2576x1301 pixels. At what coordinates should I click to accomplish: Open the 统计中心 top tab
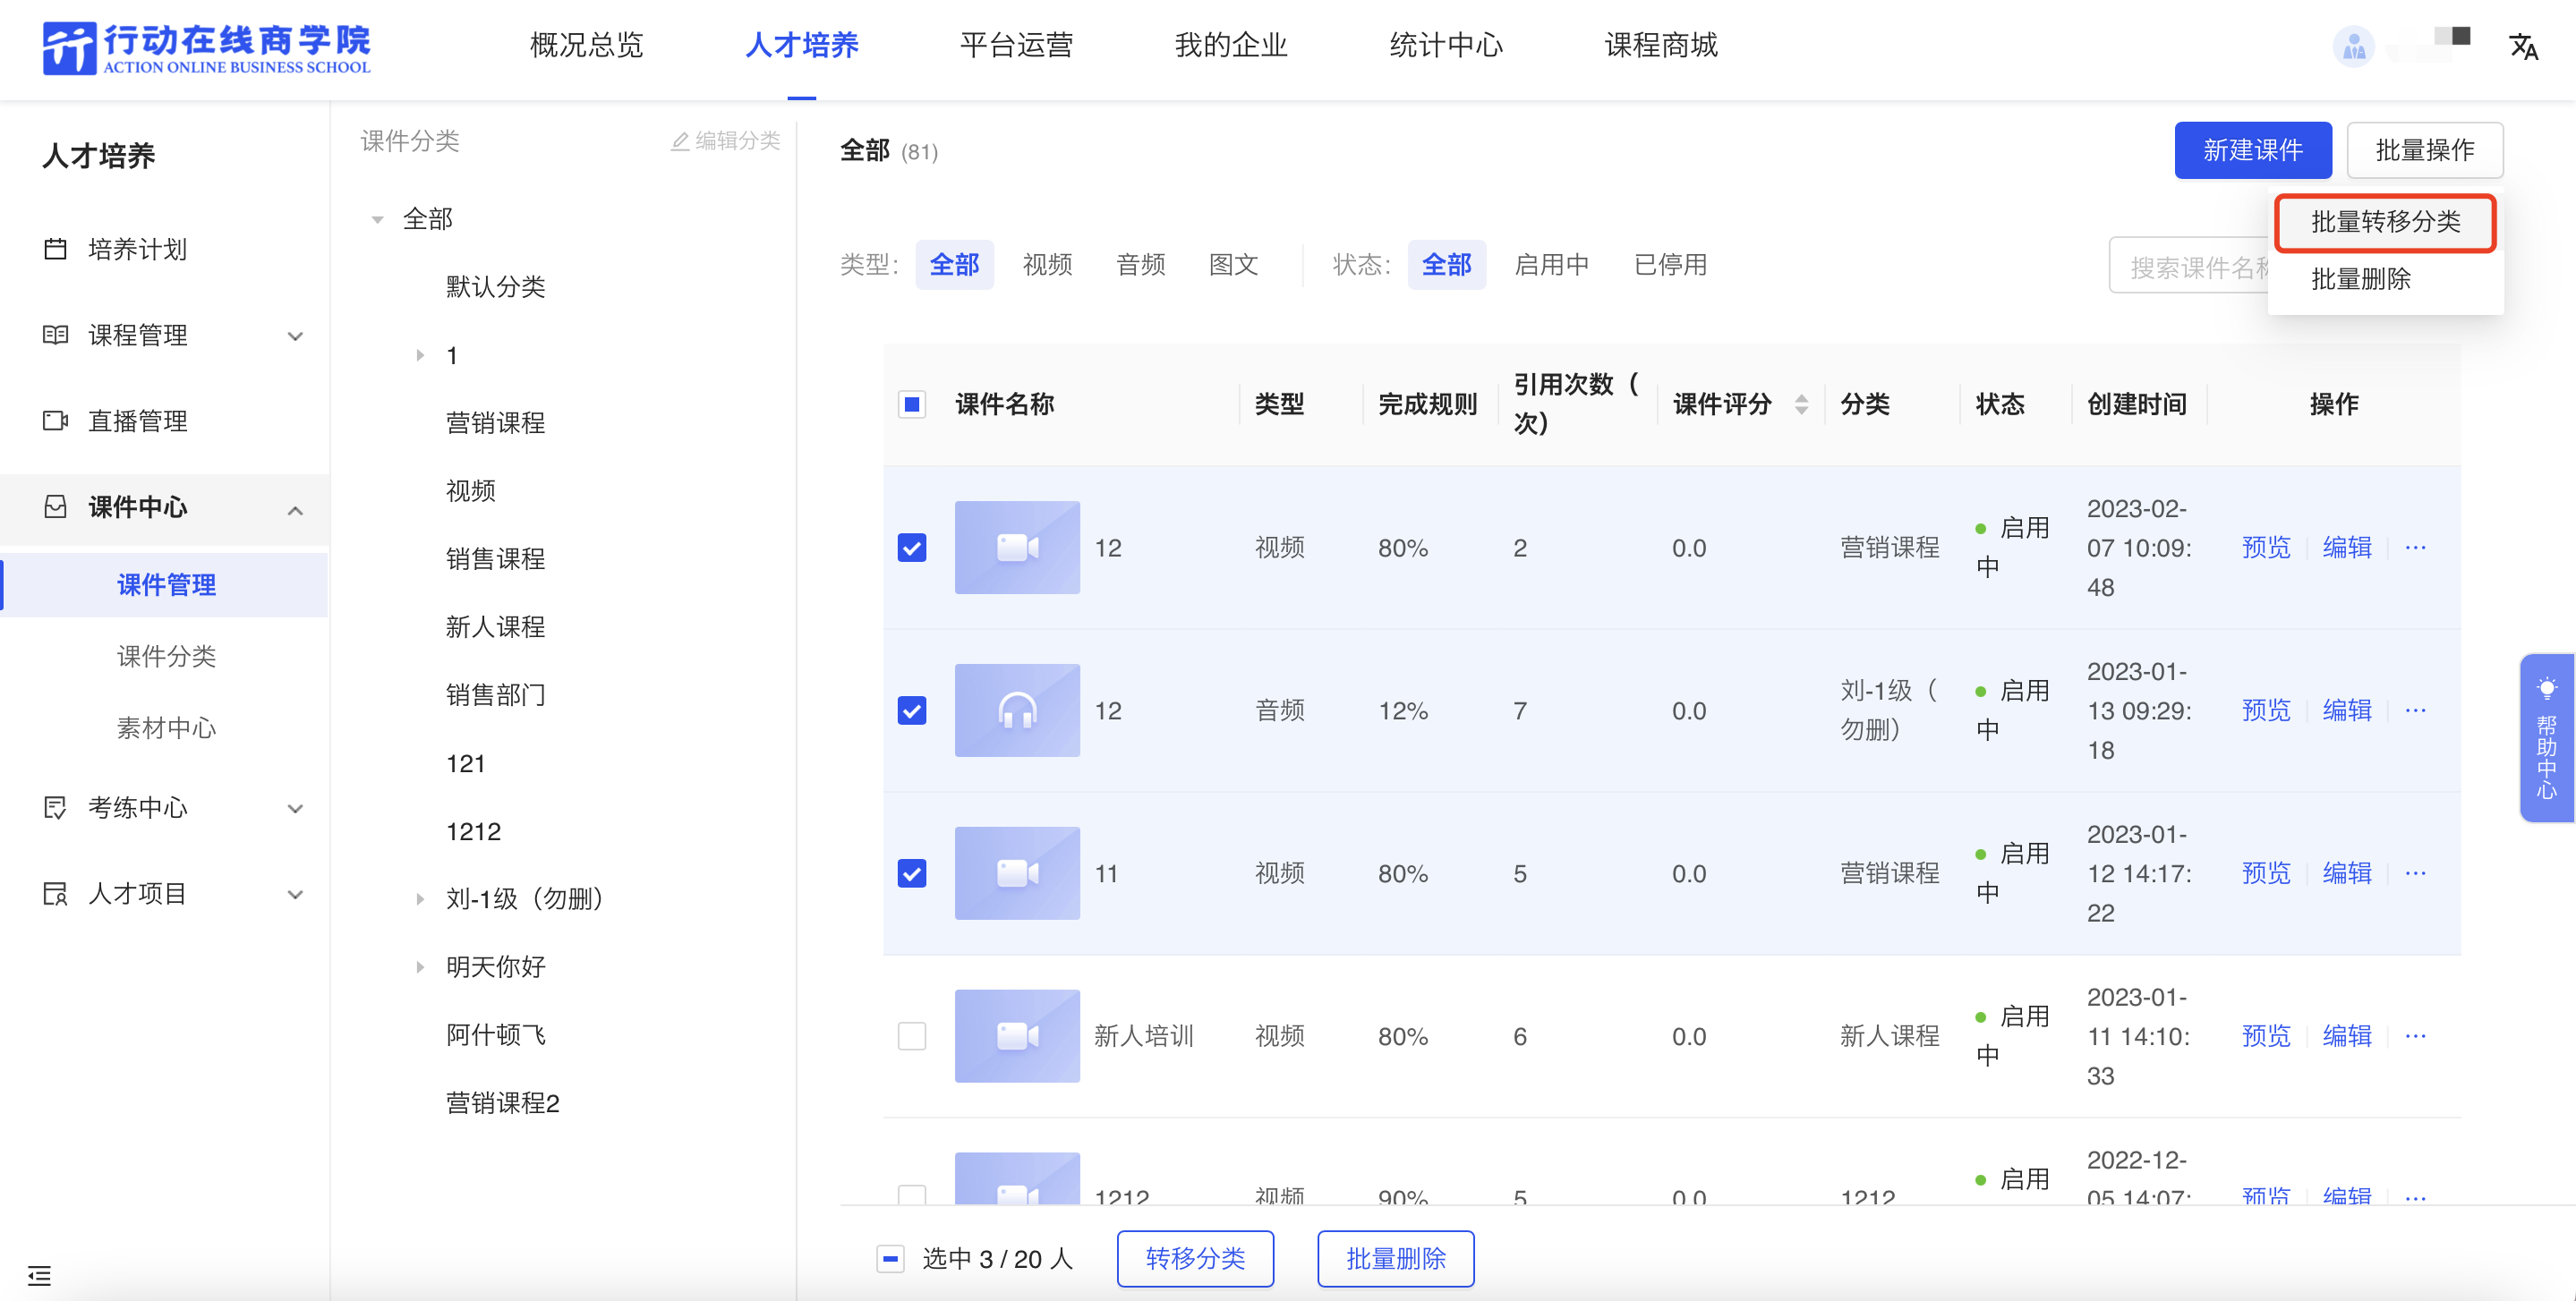[1446, 45]
